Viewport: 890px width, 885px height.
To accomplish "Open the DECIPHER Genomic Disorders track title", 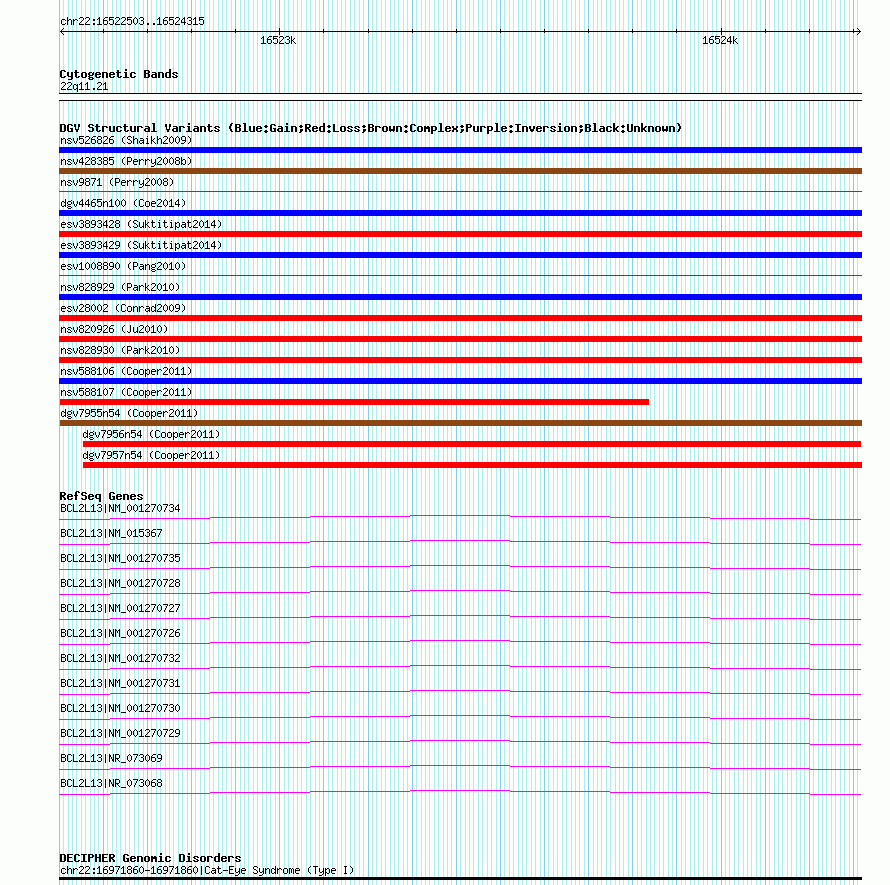I will pyautogui.click(x=150, y=858).
